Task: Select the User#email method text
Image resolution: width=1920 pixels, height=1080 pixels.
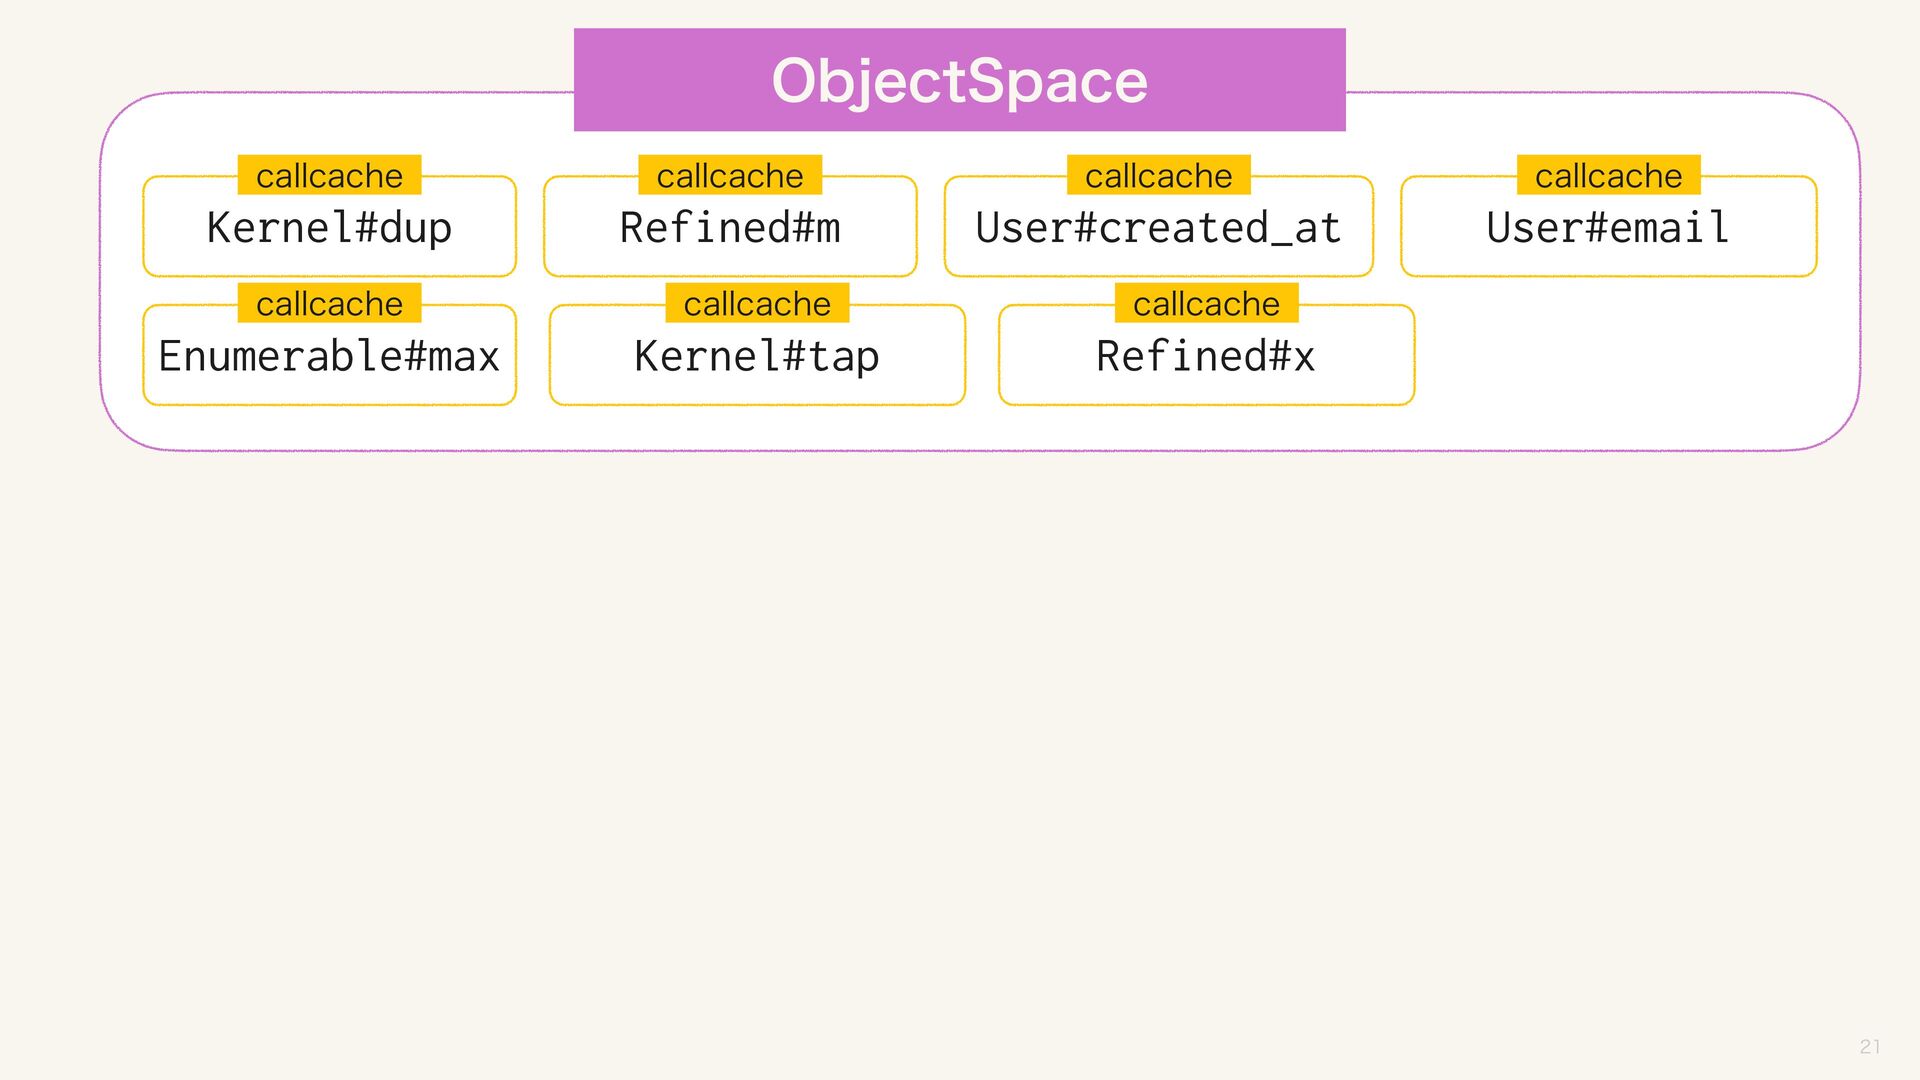Action: click(1608, 228)
